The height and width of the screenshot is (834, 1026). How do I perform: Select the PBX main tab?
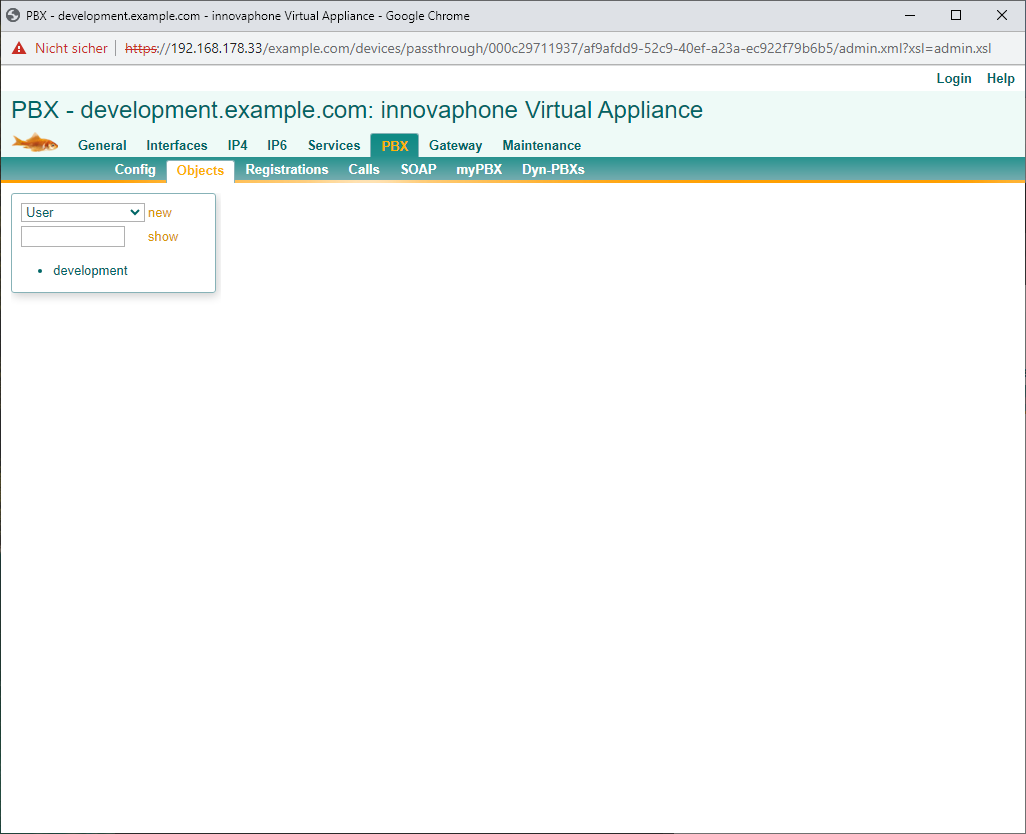click(x=395, y=146)
